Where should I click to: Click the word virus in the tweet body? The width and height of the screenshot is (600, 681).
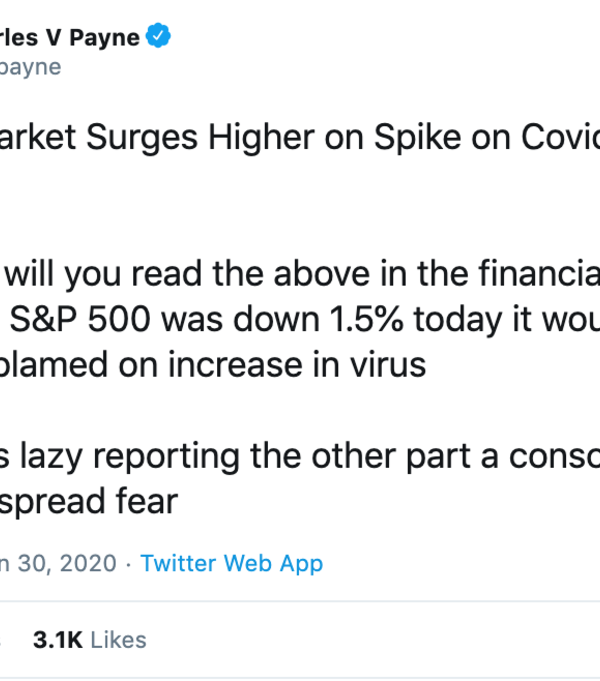click(x=386, y=366)
